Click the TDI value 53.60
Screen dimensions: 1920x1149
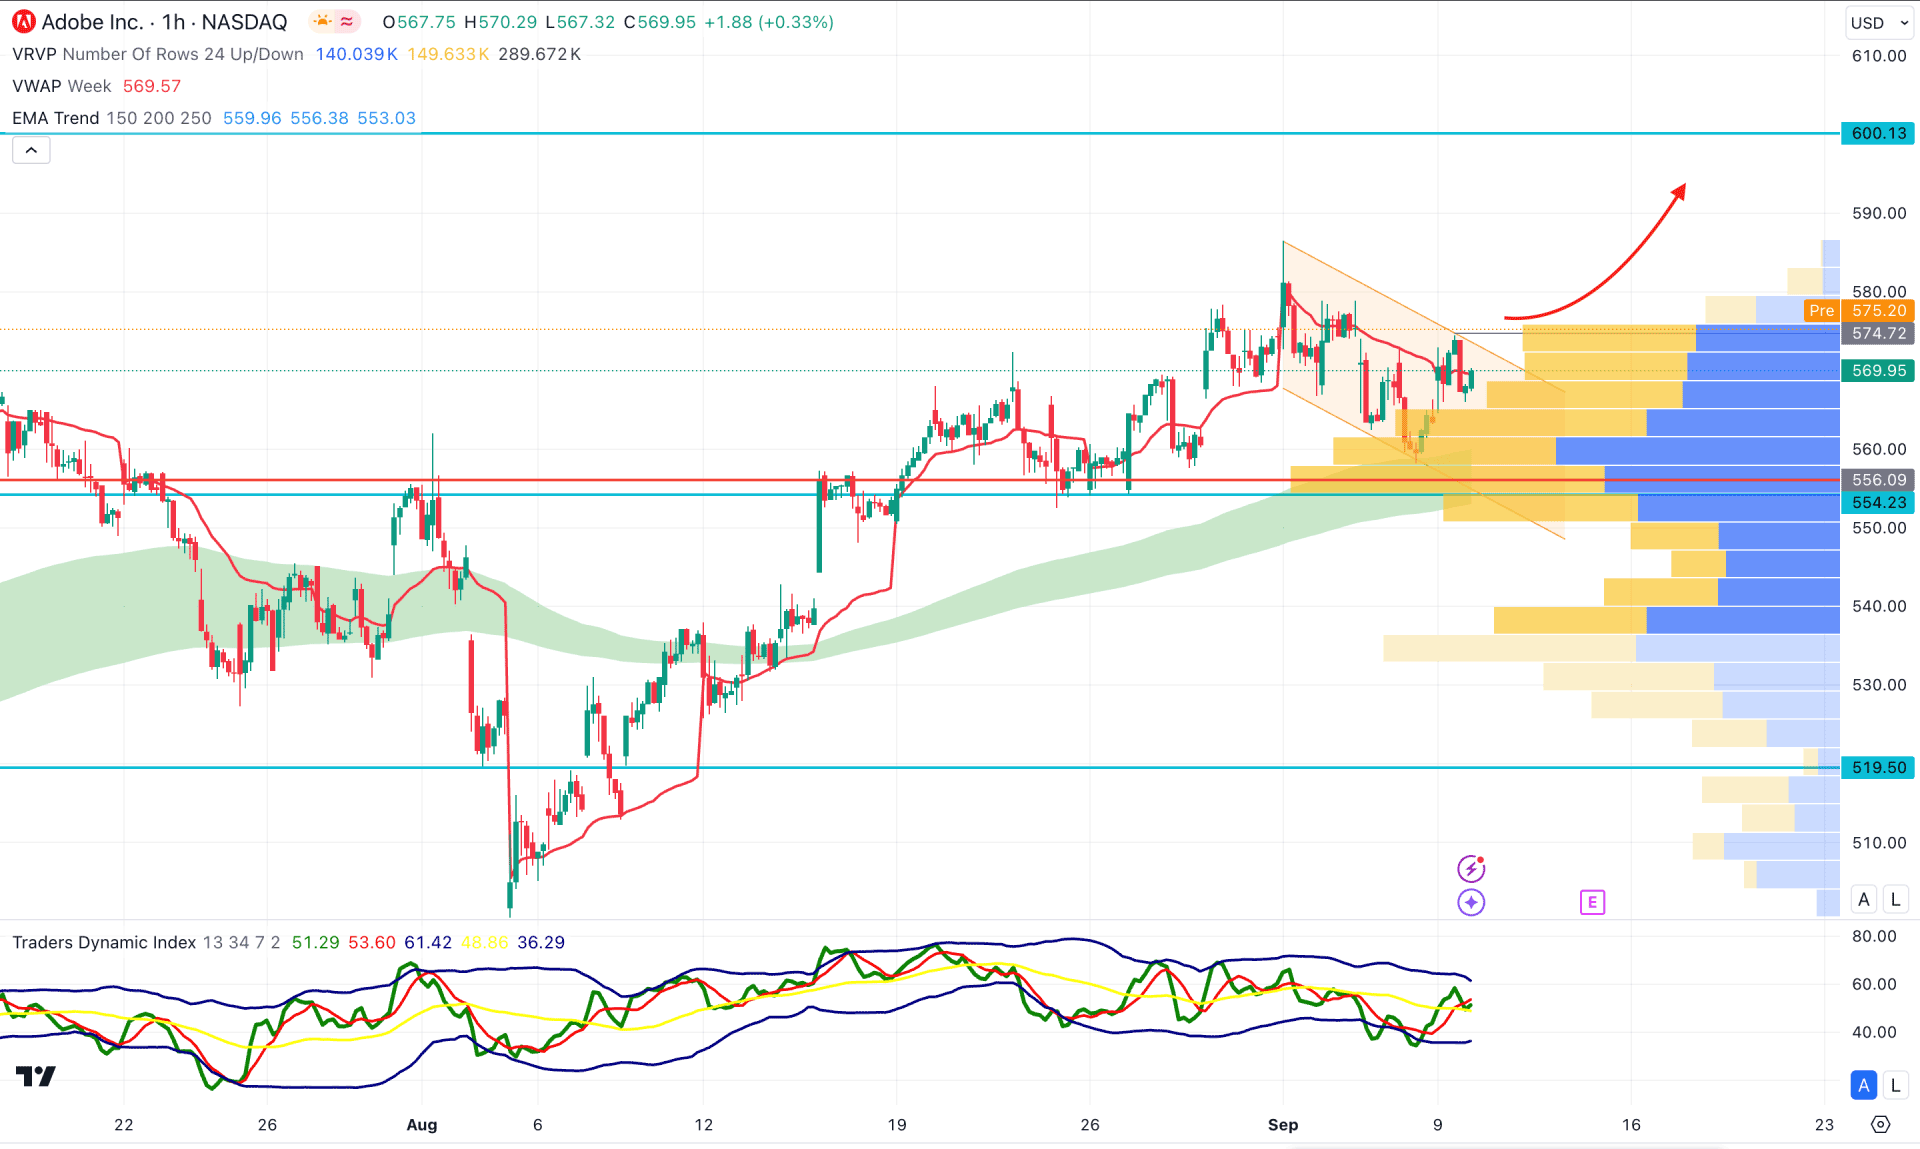coord(372,942)
